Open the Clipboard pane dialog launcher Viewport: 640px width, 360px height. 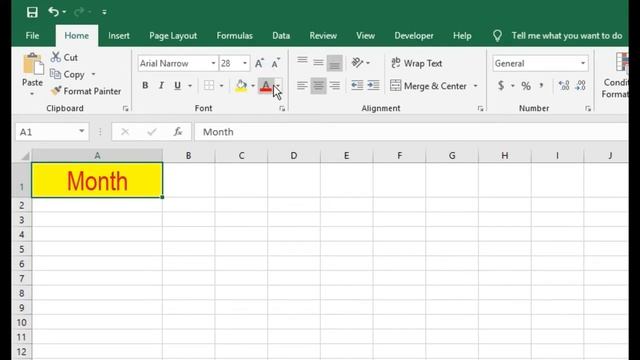point(126,109)
